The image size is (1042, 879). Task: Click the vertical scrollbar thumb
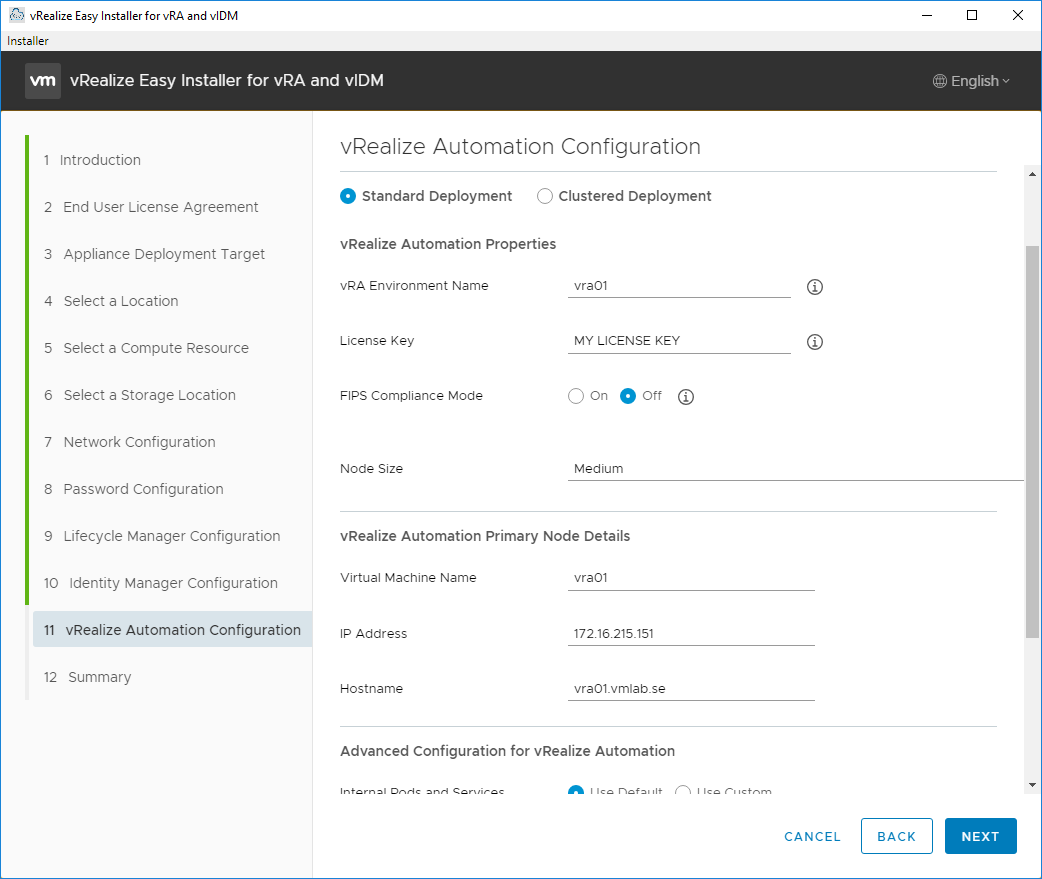pyautogui.click(x=1032, y=442)
